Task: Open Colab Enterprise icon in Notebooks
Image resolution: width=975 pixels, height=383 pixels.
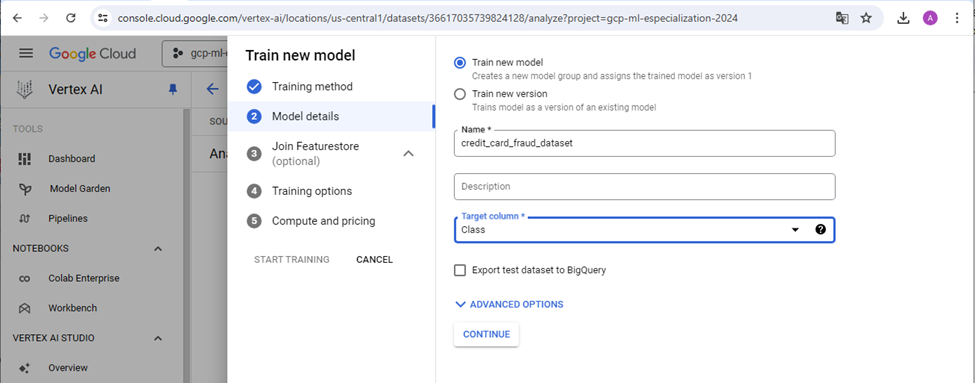Action: pos(25,278)
